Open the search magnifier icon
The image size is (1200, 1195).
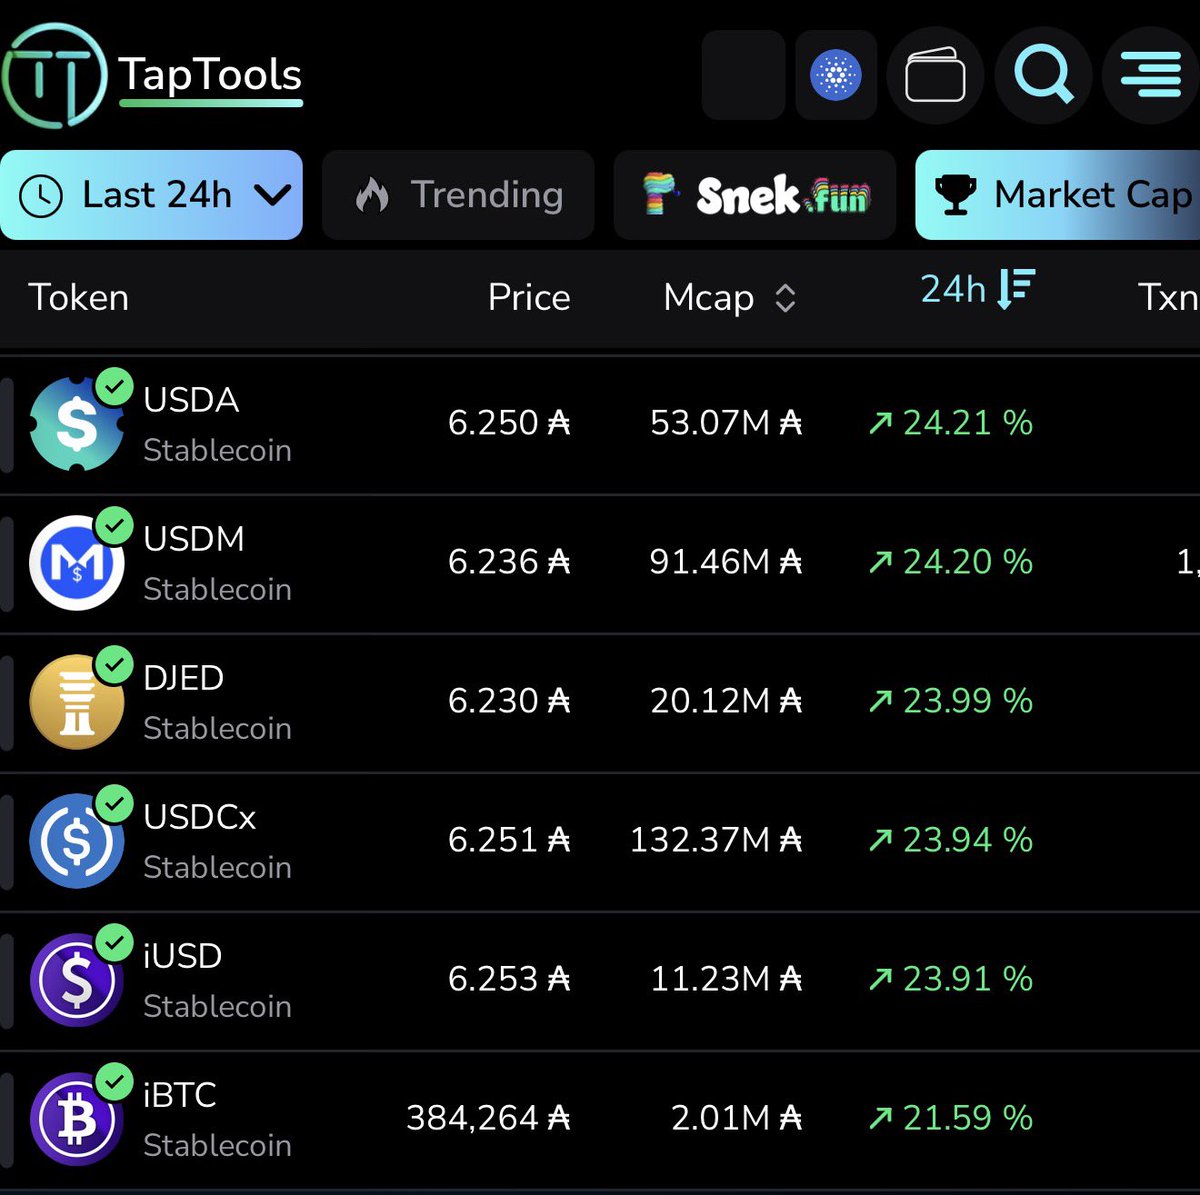point(1043,76)
